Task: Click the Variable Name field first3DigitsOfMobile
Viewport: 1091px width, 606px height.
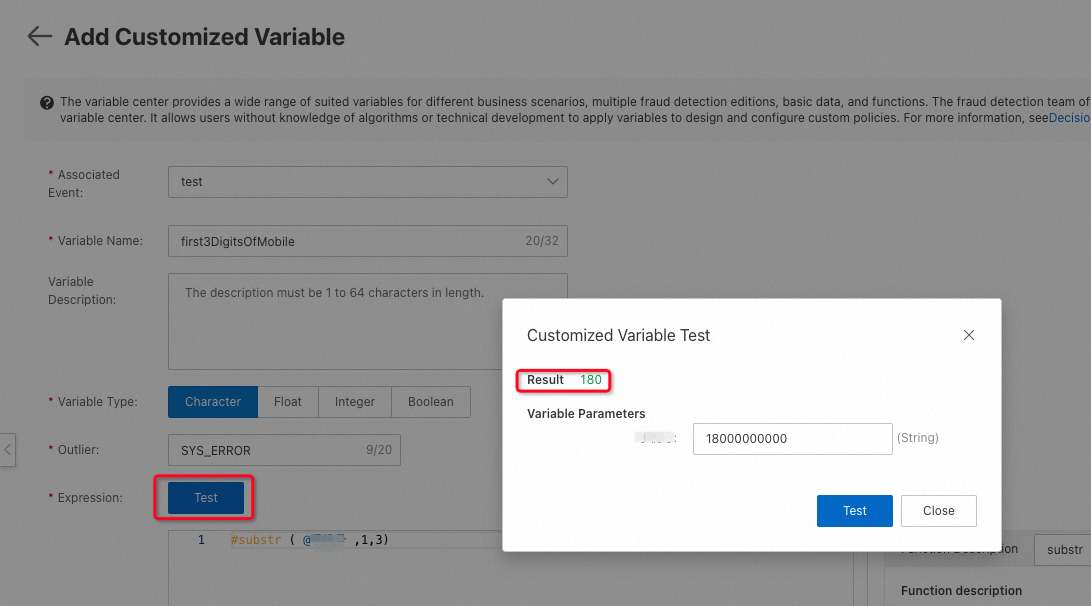Action: tap(367, 241)
